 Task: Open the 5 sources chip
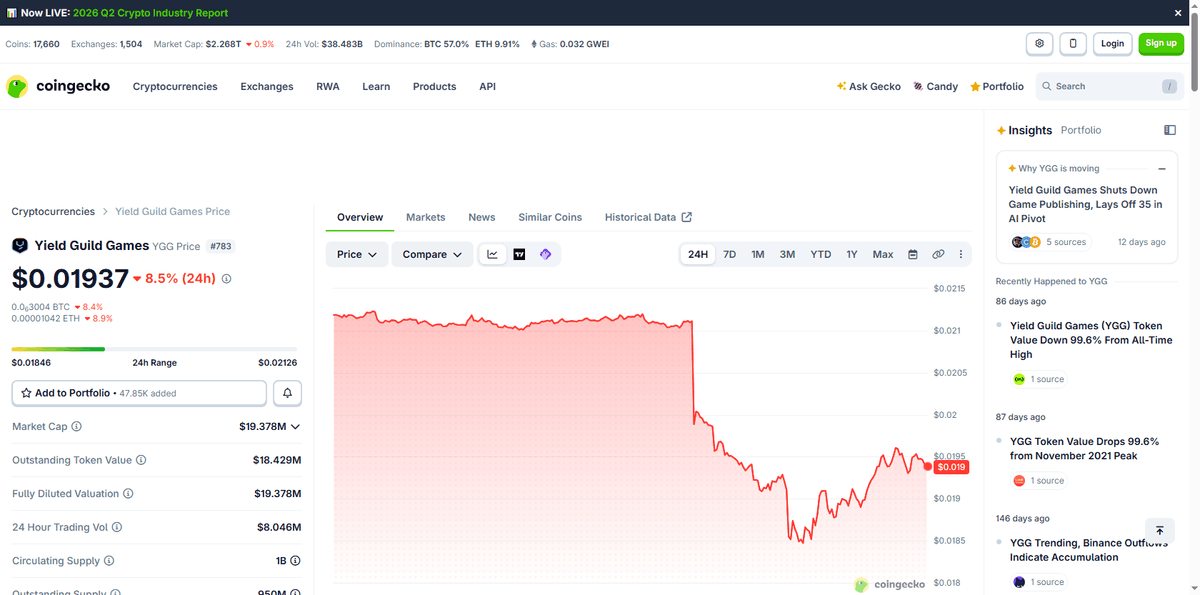point(1049,242)
